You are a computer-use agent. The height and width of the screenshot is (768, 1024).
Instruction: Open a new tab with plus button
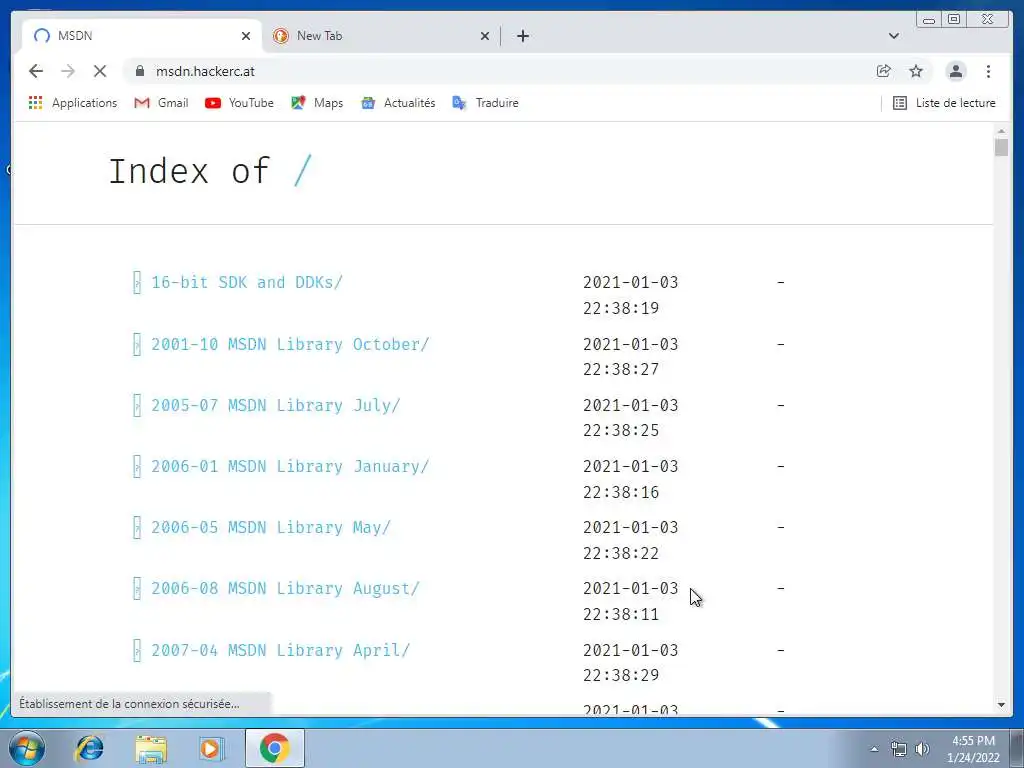point(522,36)
